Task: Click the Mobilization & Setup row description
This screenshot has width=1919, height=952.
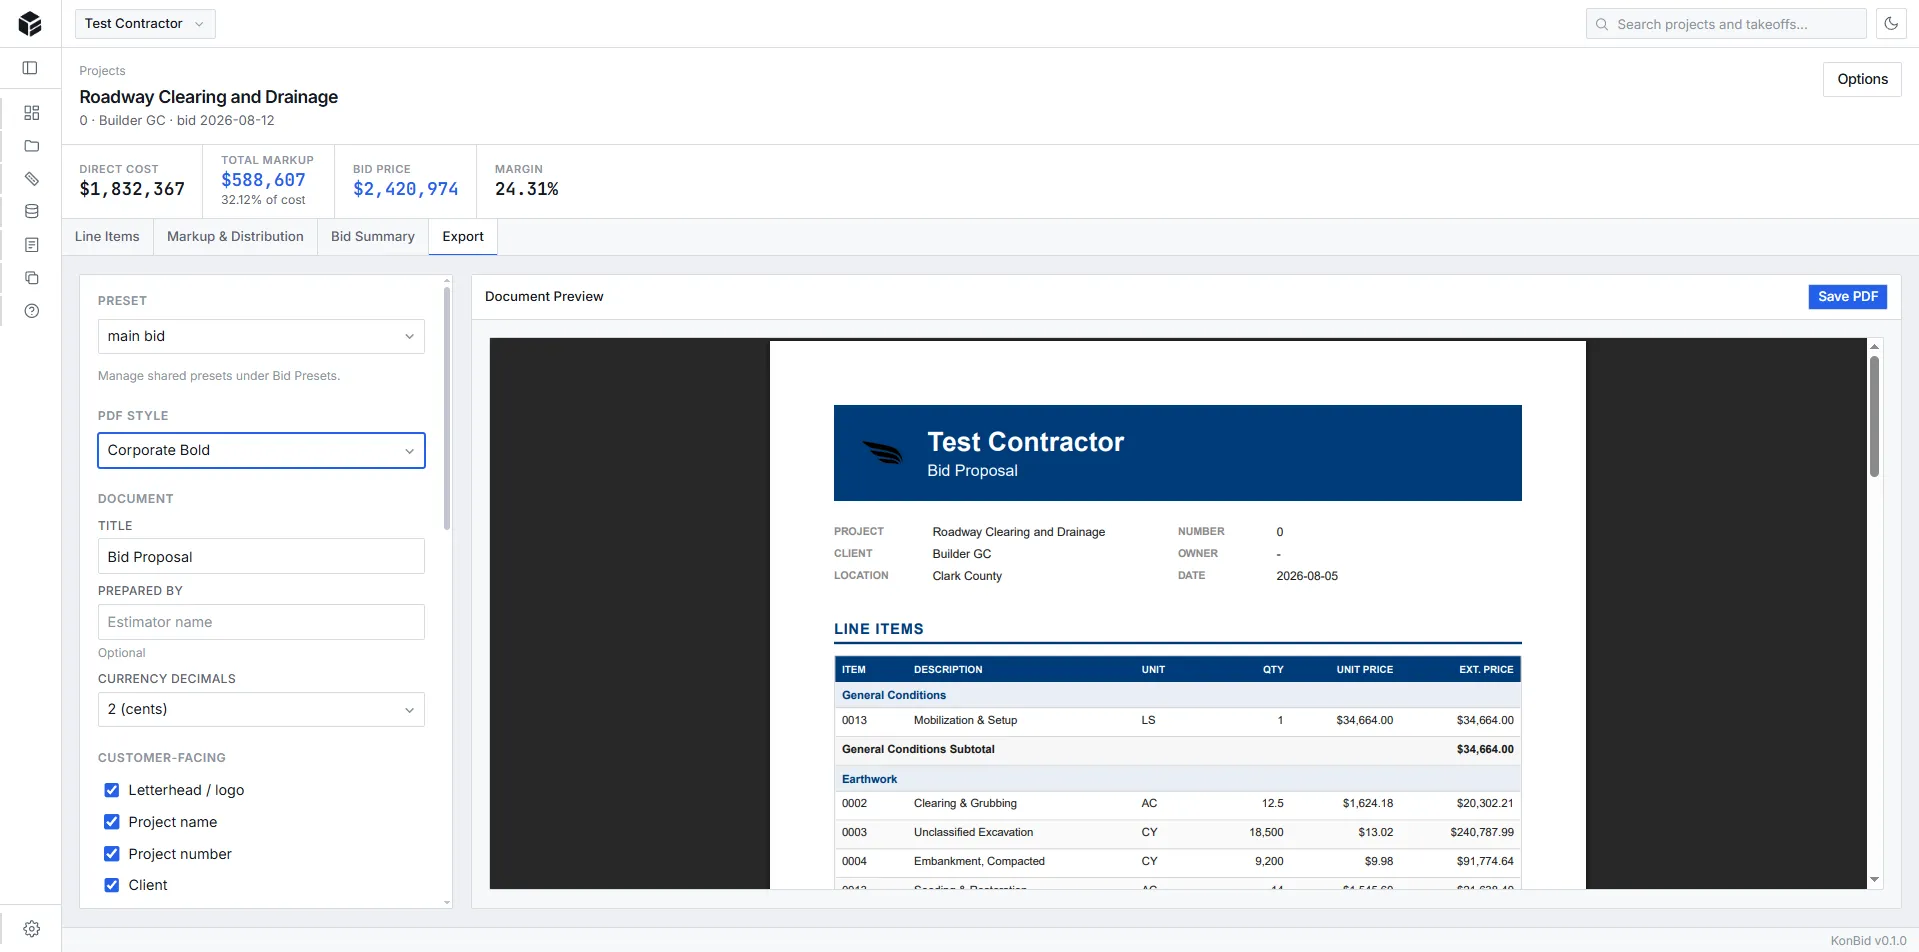Action: click(965, 720)
